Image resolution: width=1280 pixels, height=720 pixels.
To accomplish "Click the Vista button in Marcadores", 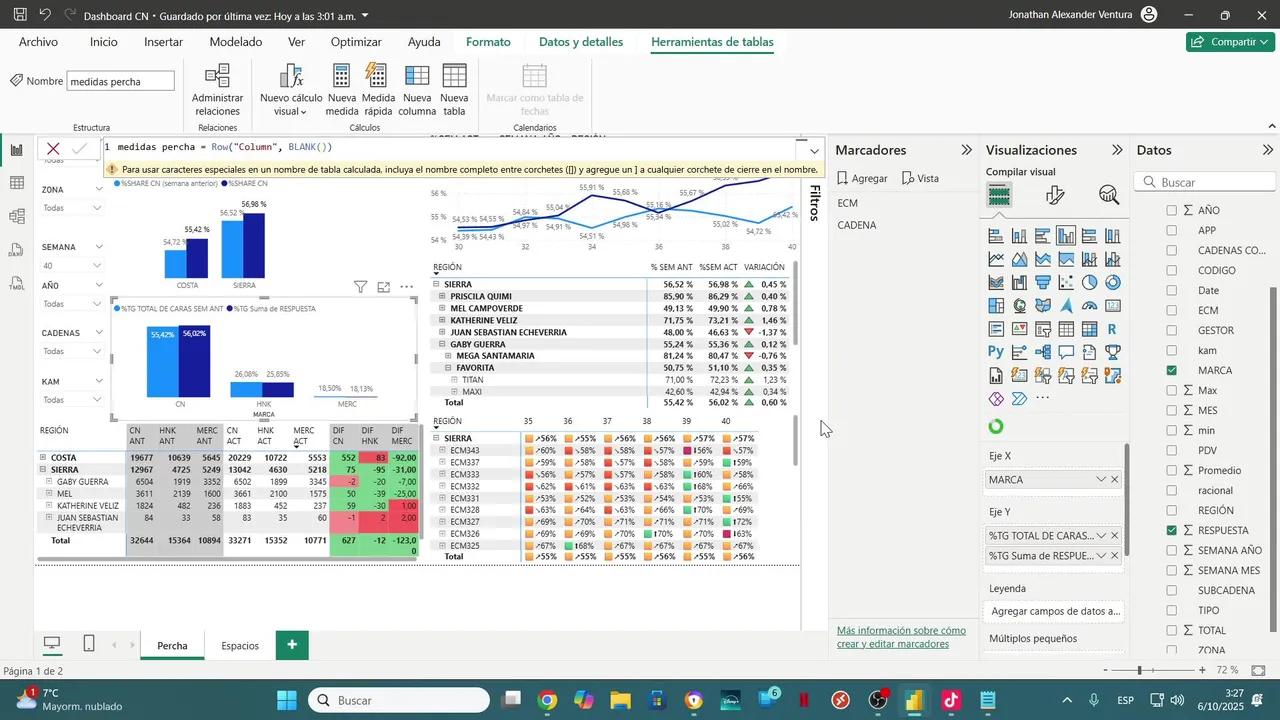I will click(920, 178).
